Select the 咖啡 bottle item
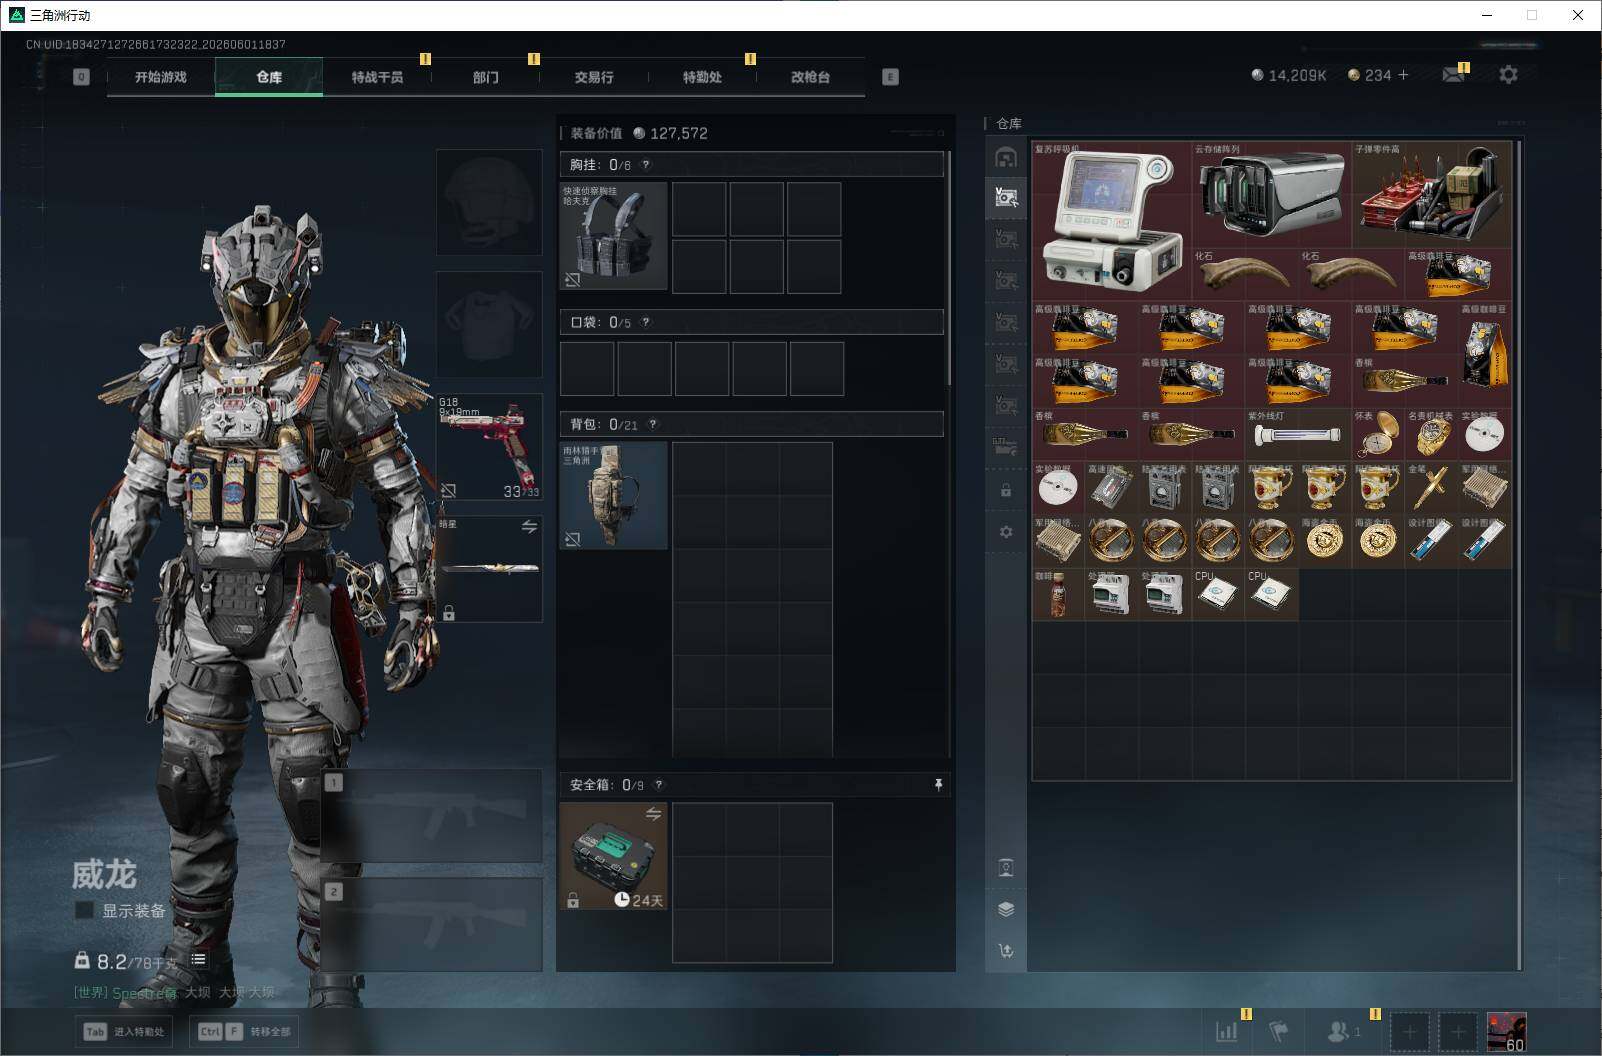 click(1058, 594)
